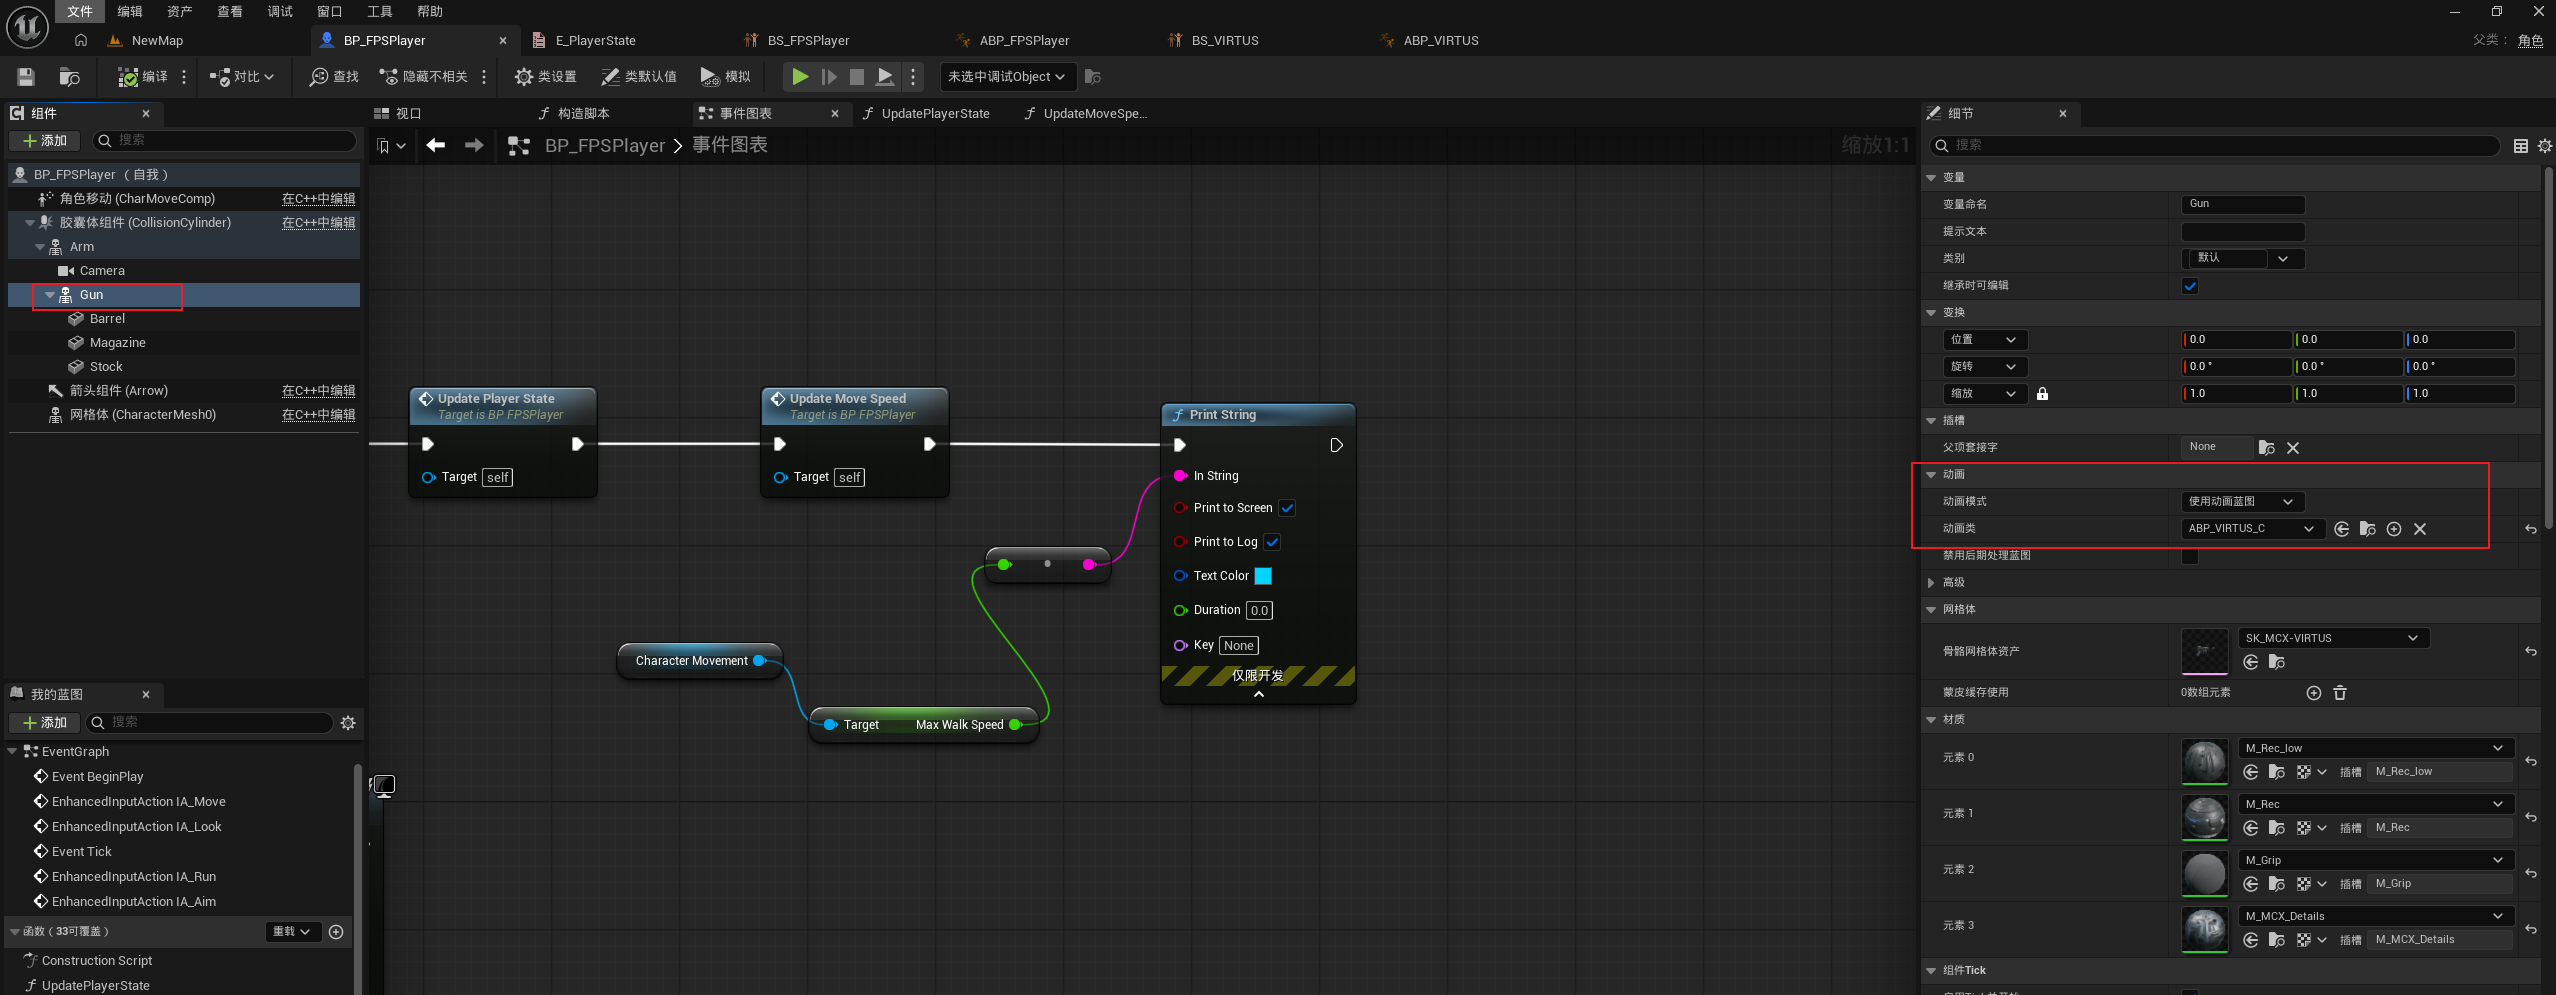Open the 动画类 ABP_VIRTUS_C dropdown
This screenshot has width=2556, height=995.
2252,529
